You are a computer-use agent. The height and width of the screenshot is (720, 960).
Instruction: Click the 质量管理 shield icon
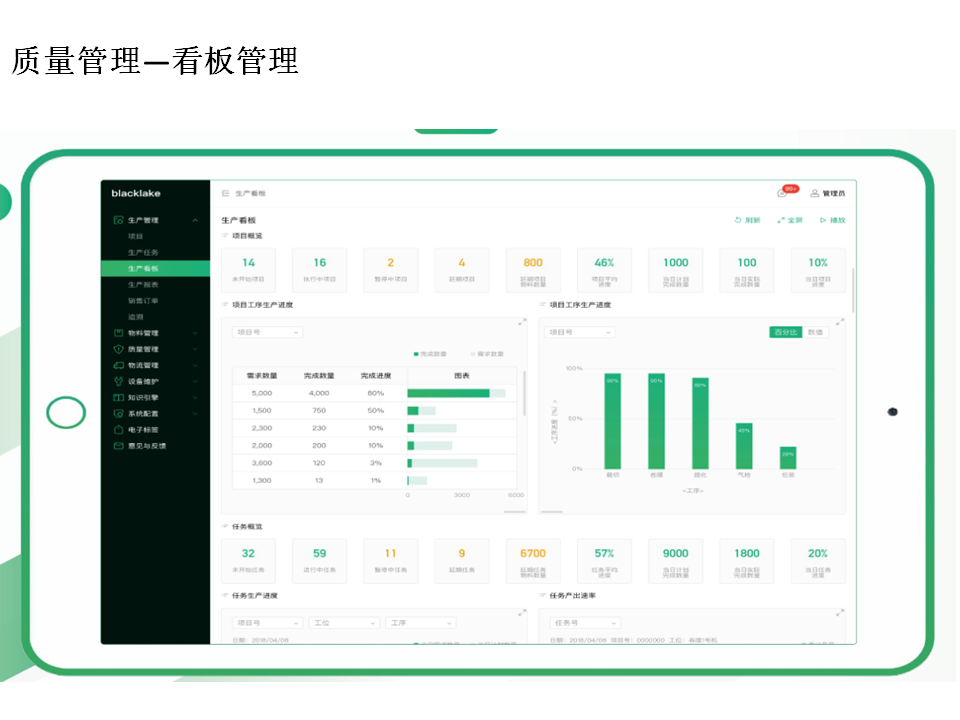pyautogui.click(x=118, y=349)
